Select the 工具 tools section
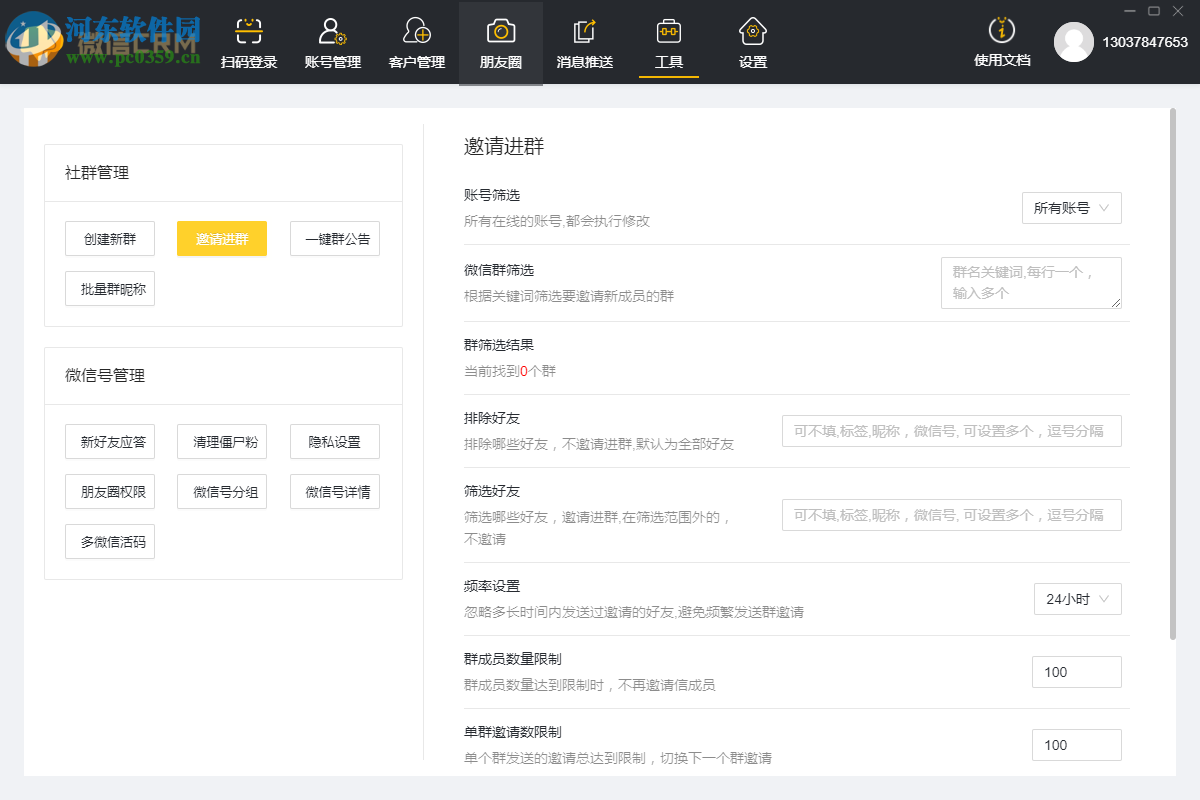1200x800 pixels. click(x=668, y=43)
